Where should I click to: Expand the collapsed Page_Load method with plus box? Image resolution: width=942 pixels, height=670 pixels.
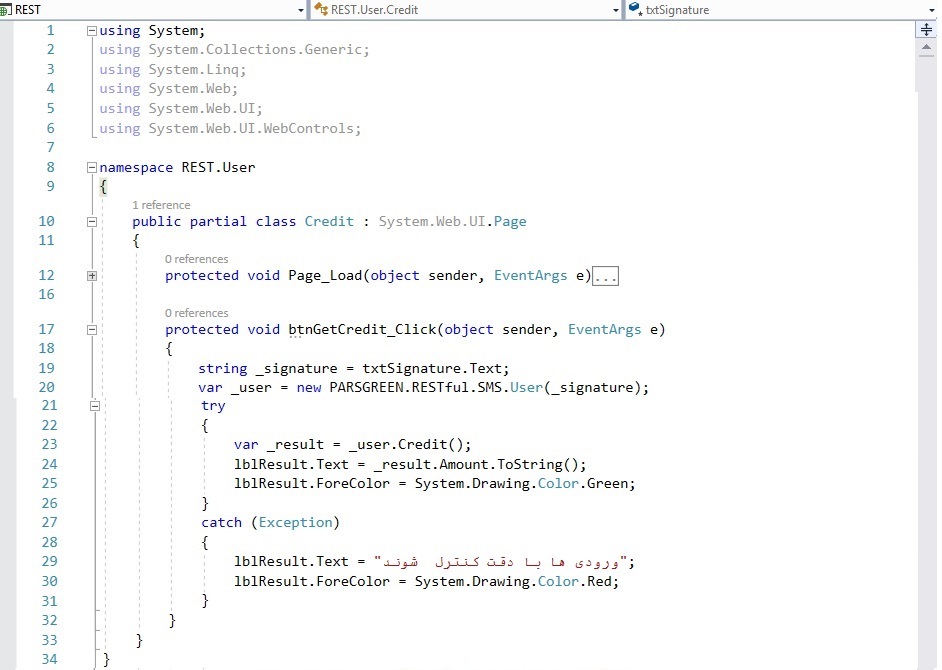pos(92,276)
